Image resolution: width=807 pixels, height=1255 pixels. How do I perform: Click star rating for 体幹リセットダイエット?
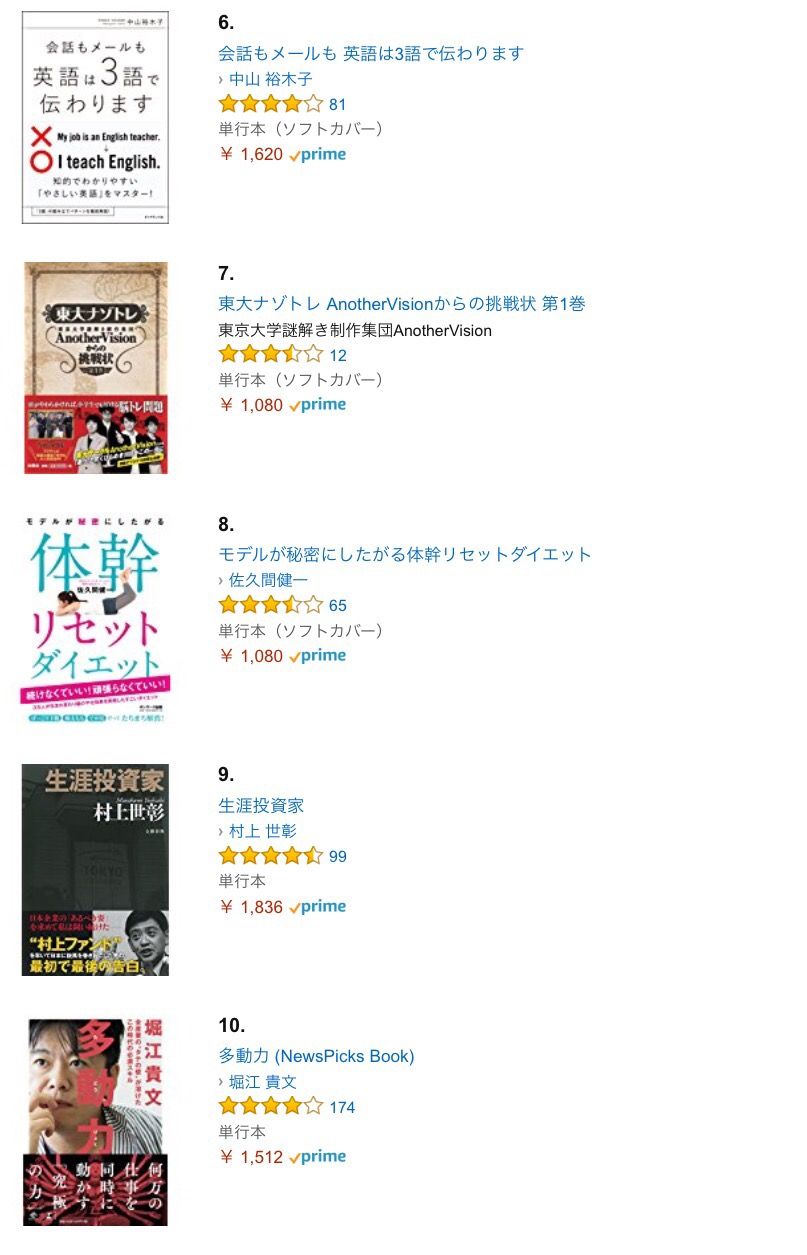pyautogui.click(x=270, y=605)
